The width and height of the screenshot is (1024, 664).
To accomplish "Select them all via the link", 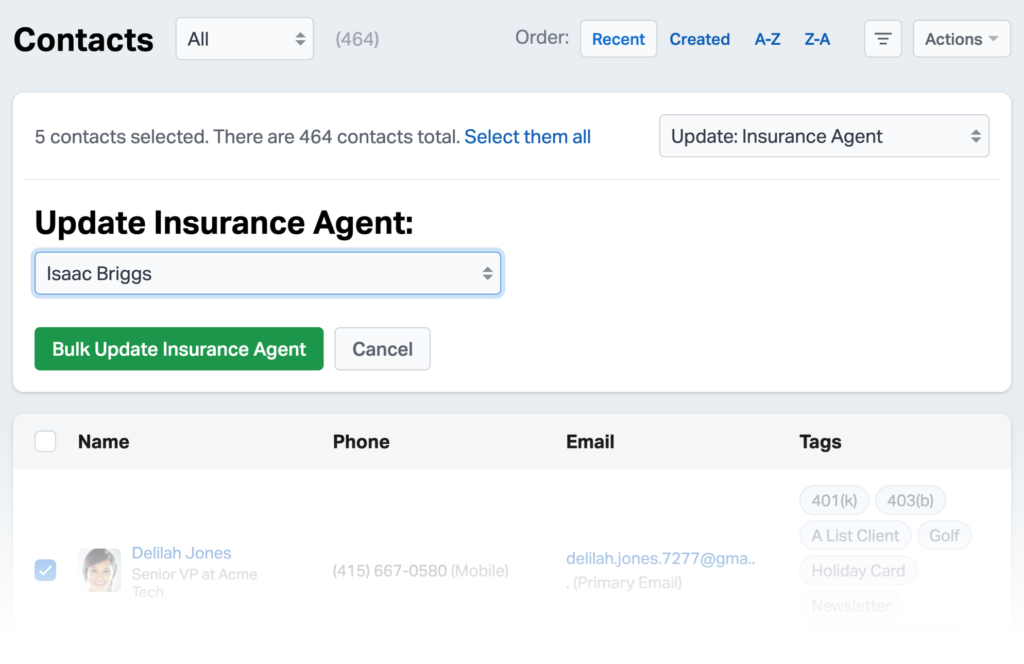I will tap(527, 137).
